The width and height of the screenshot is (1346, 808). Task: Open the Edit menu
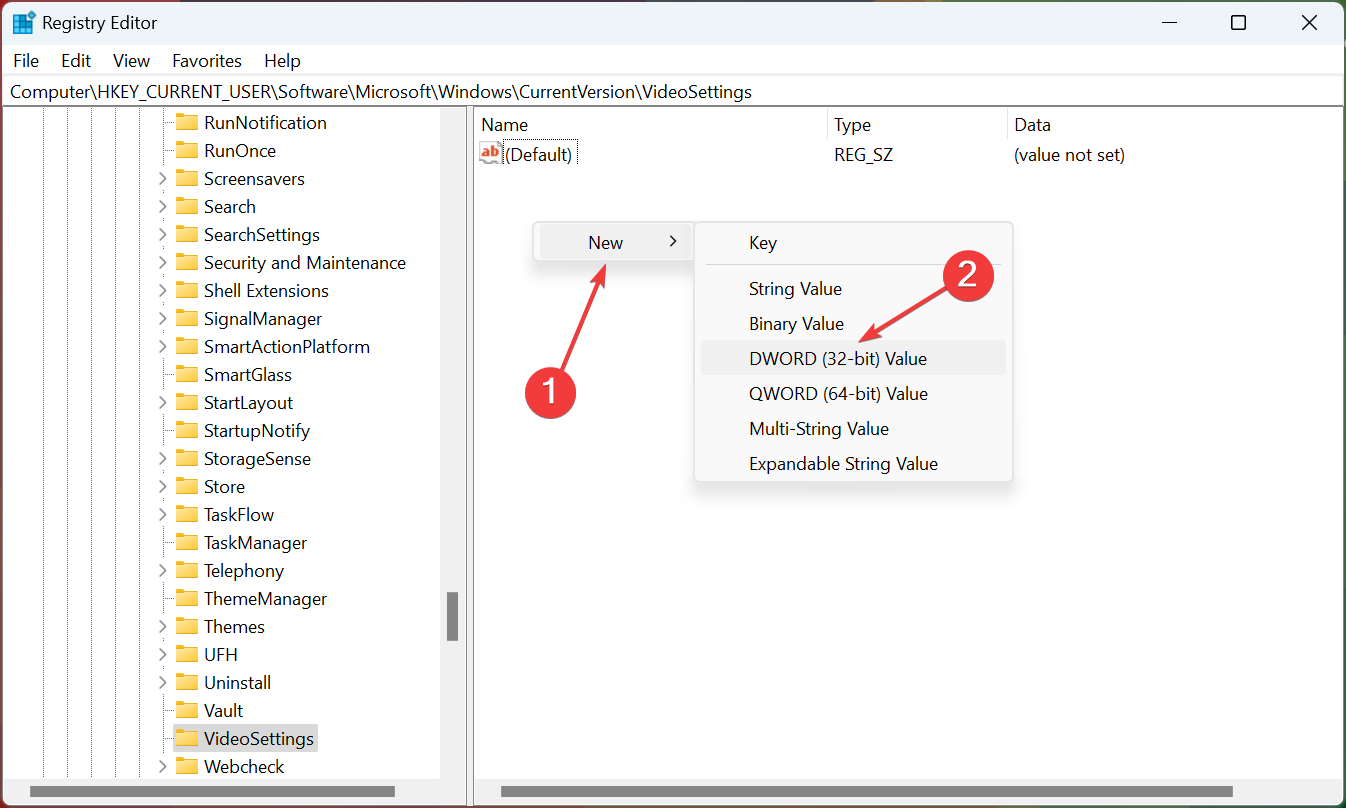pos(76,61)
